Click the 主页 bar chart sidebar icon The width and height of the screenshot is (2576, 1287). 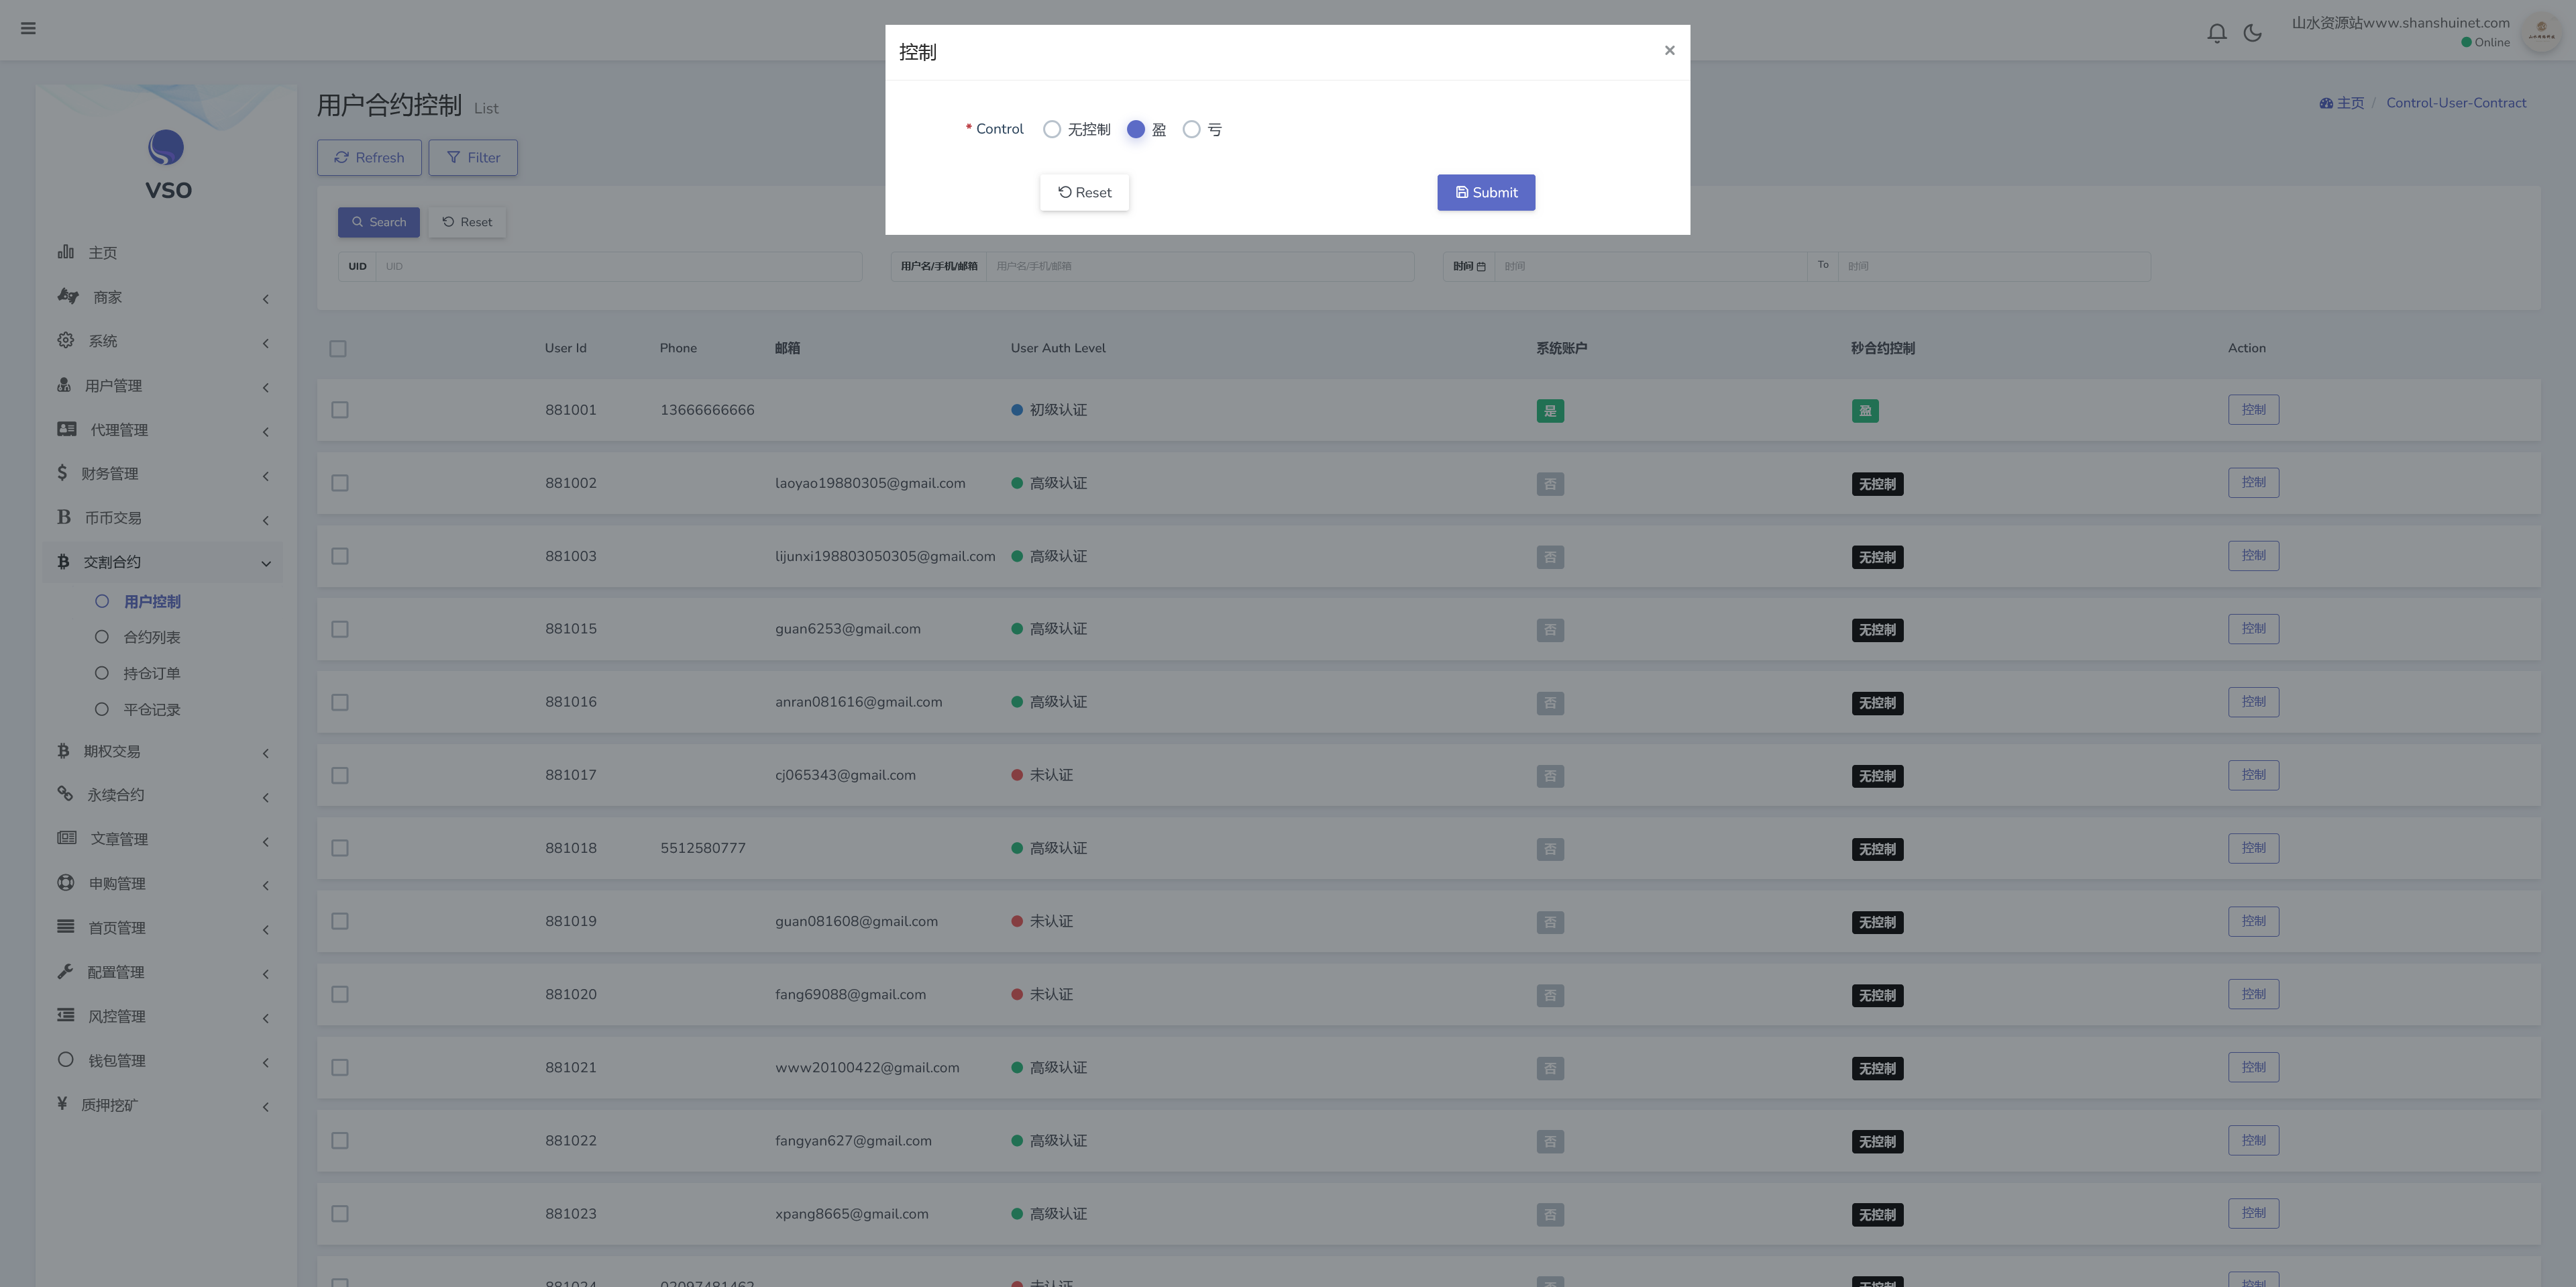pos(66,252)
